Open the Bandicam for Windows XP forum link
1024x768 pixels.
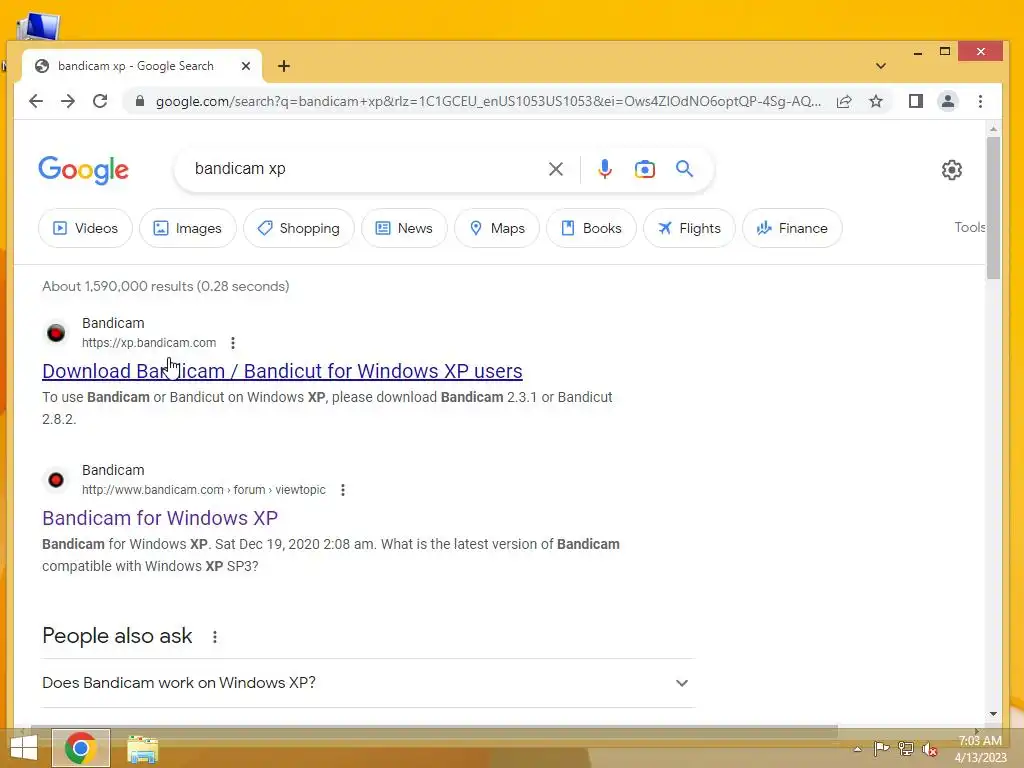pos(160,518)
